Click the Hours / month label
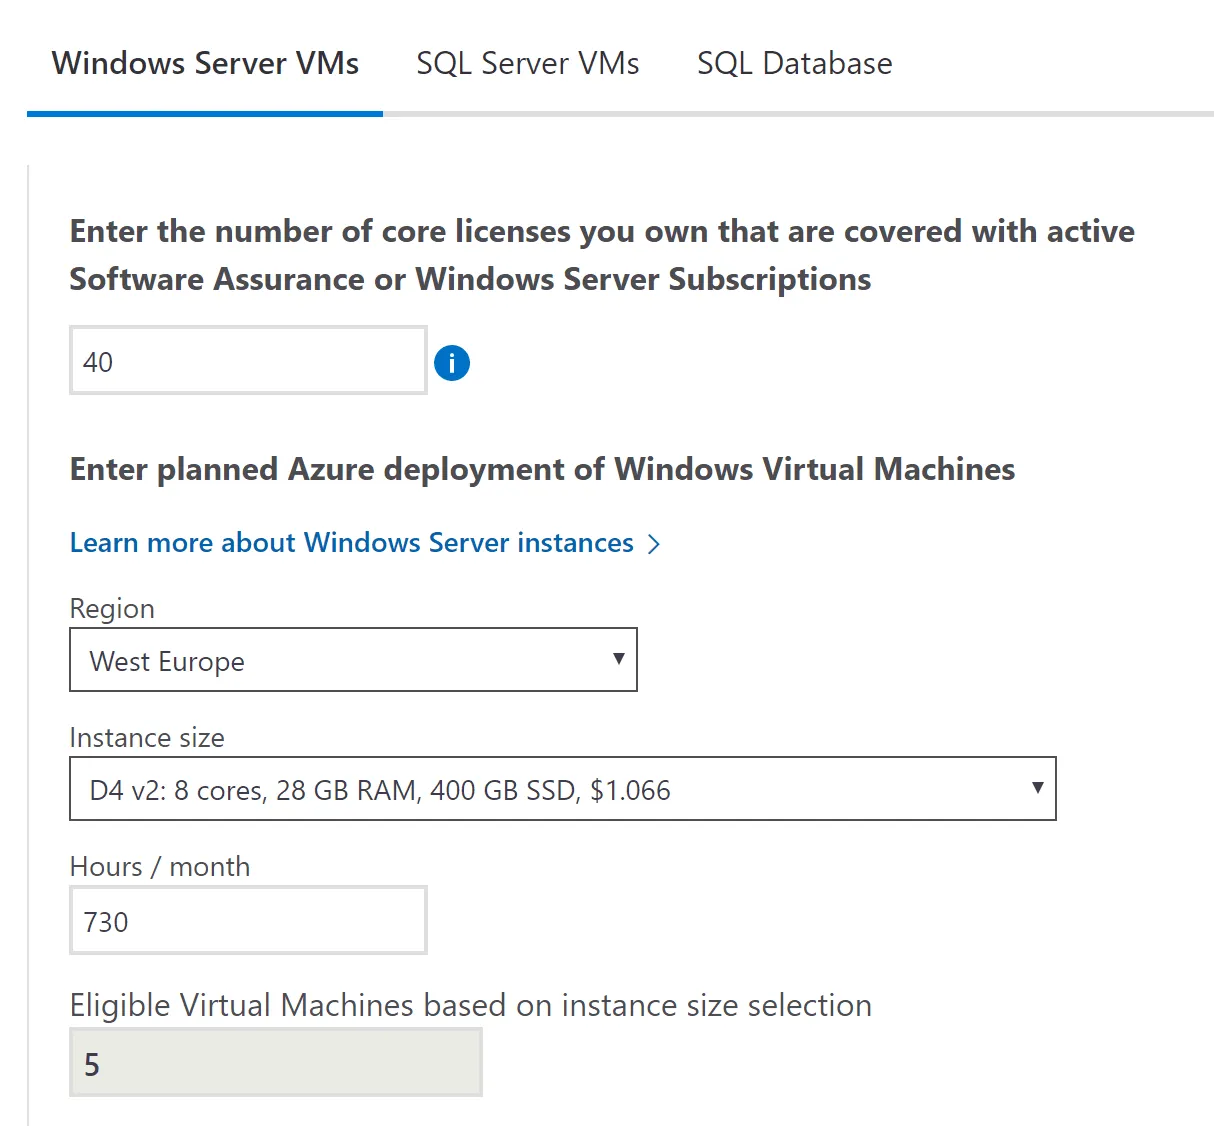The width and height of the screenshot is (1214, 1126). [x=160, y=866]
